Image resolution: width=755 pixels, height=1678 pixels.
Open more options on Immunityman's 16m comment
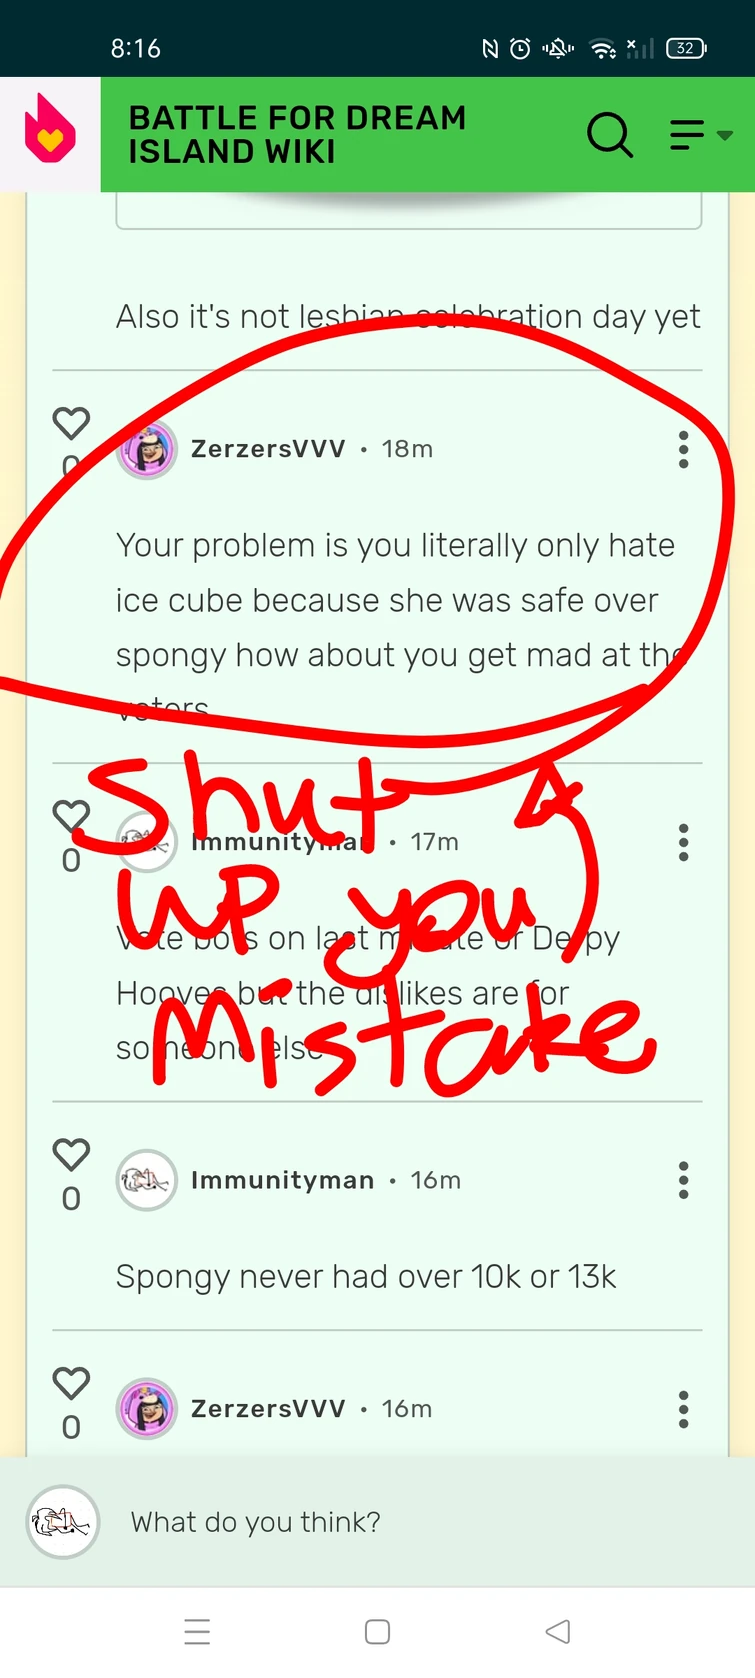coord(683,1180)
